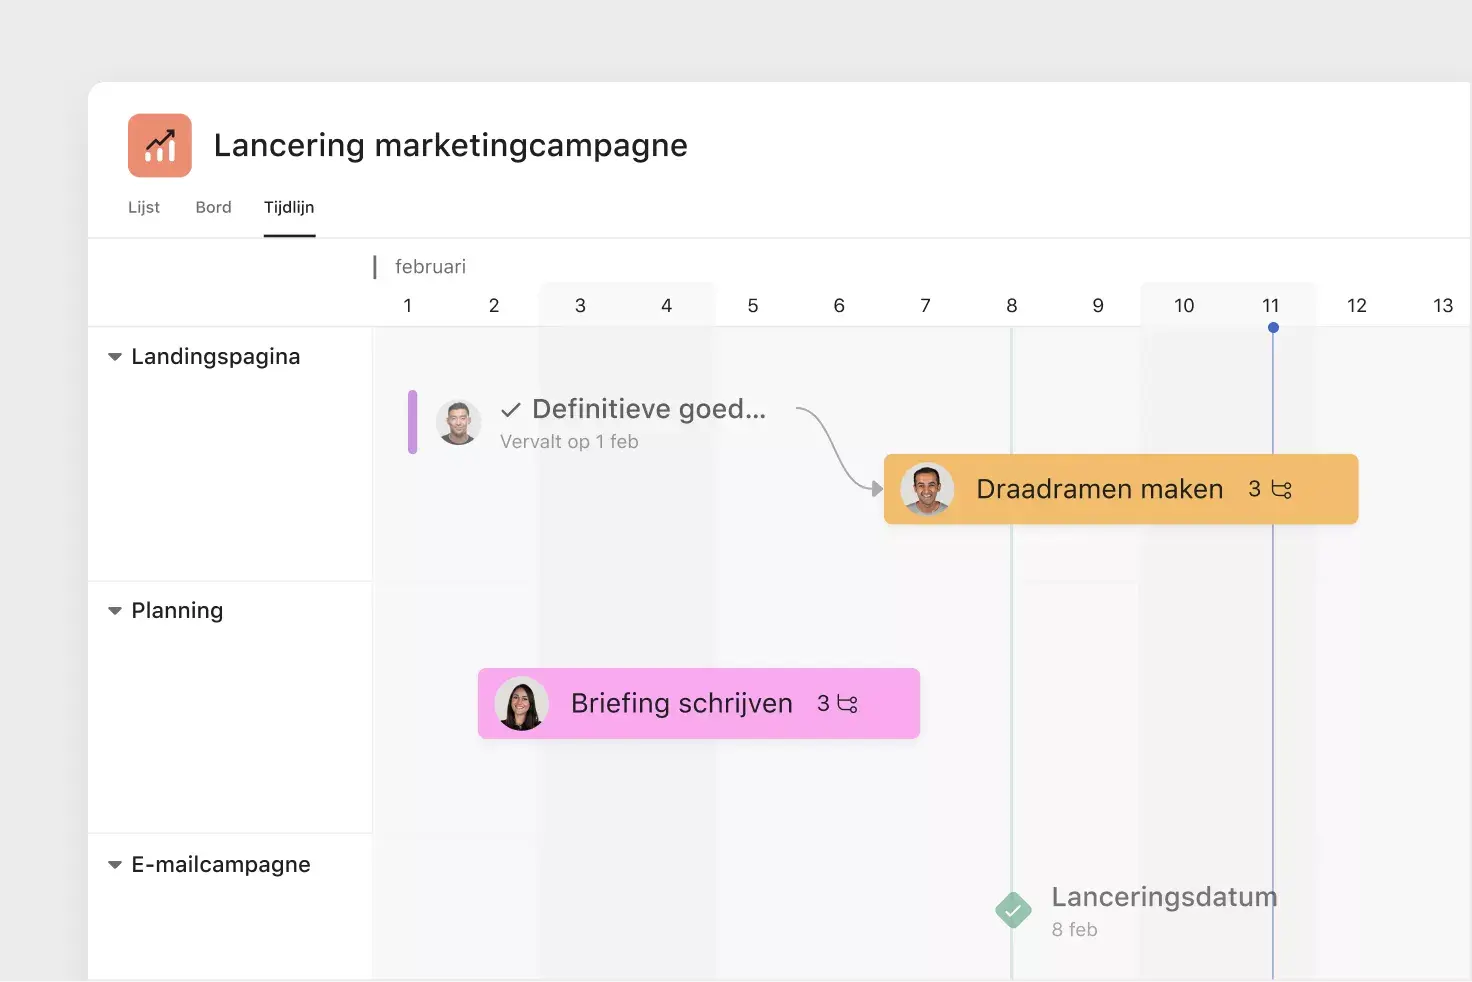Click the avatar beside Definitieve goedkeuring
The width and height of the screenshot is (1472, 982).
point(458,422)
